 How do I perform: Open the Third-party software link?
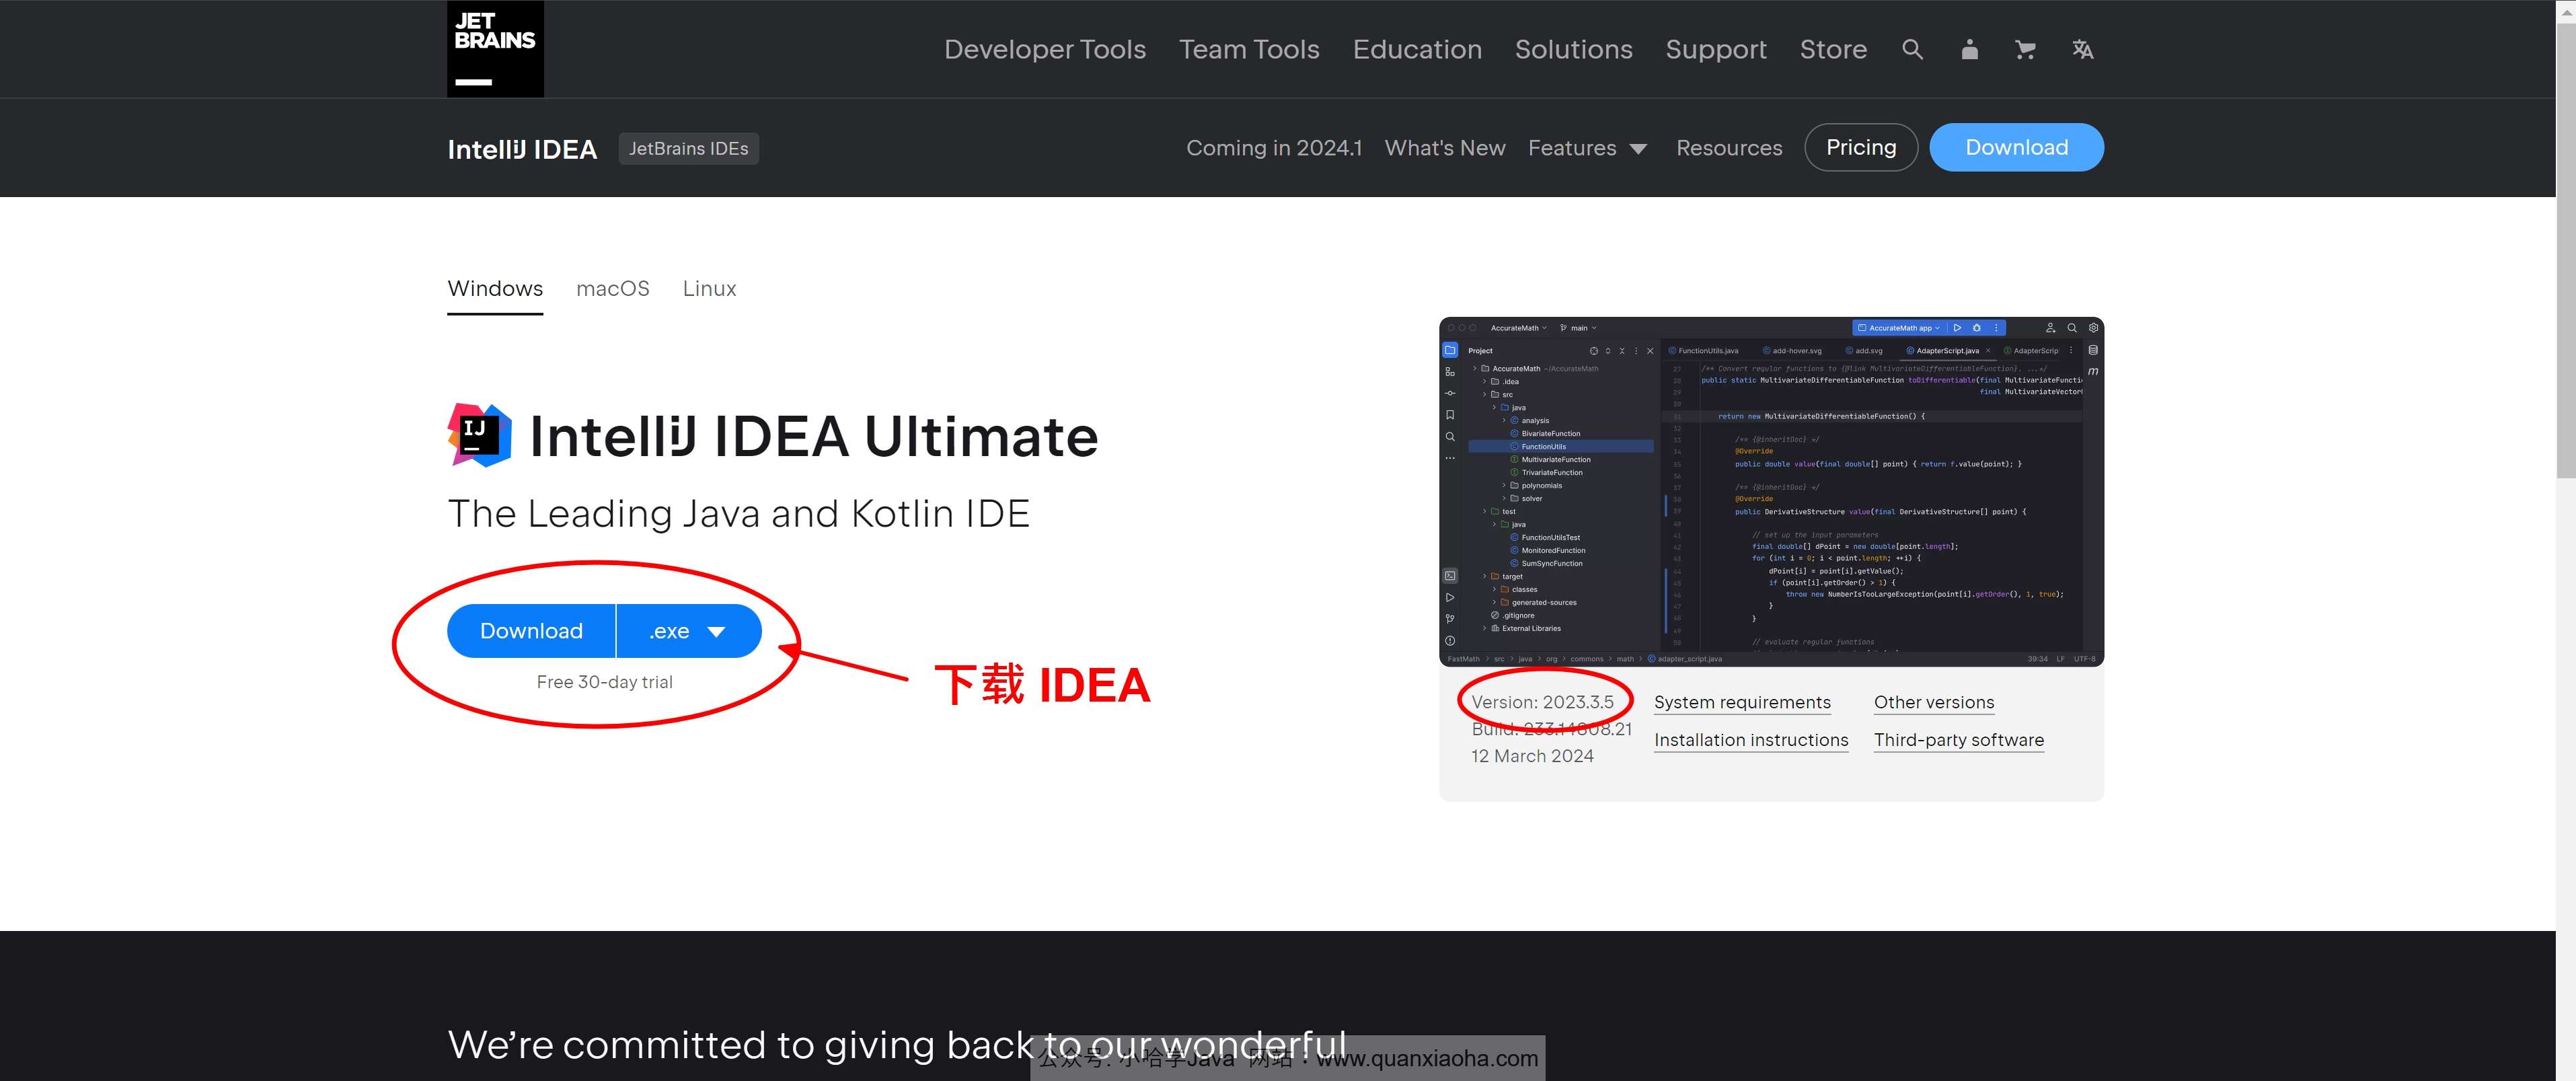coord(1958,740)
